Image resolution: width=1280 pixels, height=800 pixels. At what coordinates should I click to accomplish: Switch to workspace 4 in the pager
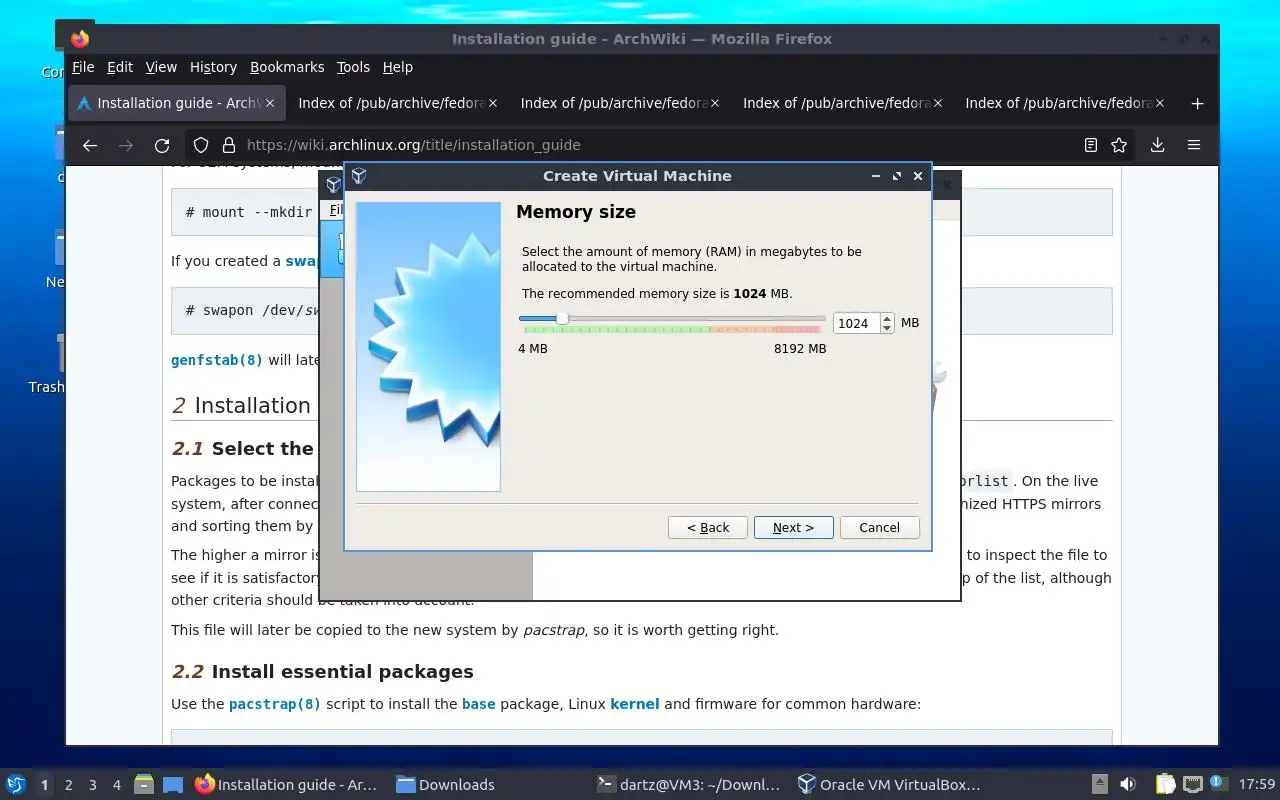click(x=117, y=785)
